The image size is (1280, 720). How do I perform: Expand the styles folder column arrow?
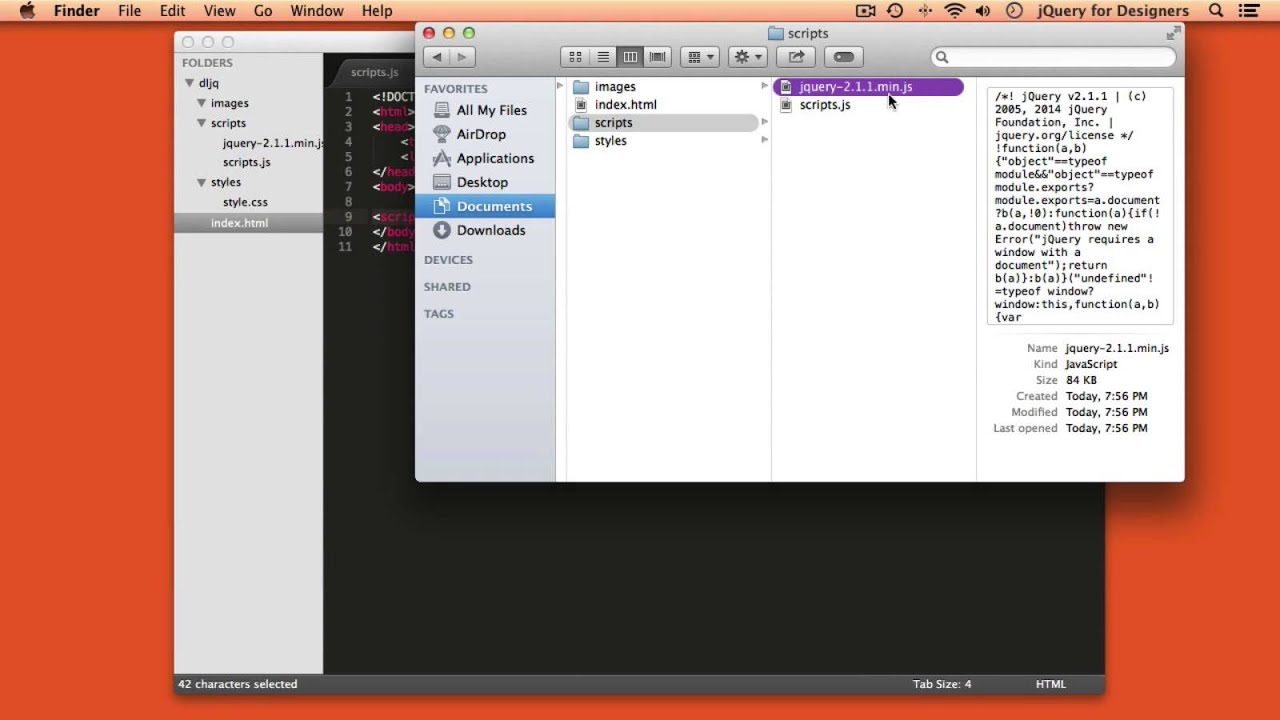click(x=765, y=140)
